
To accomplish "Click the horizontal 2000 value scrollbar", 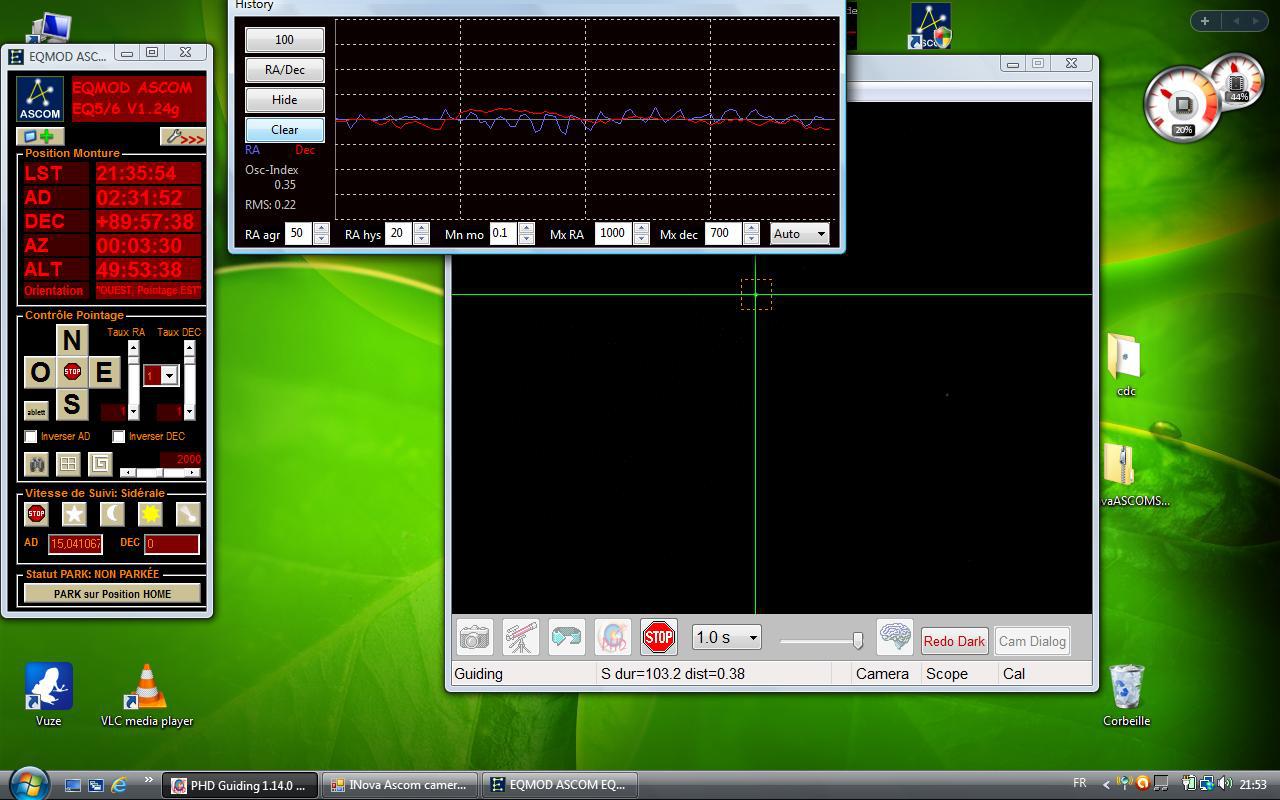I will (160, 472).
